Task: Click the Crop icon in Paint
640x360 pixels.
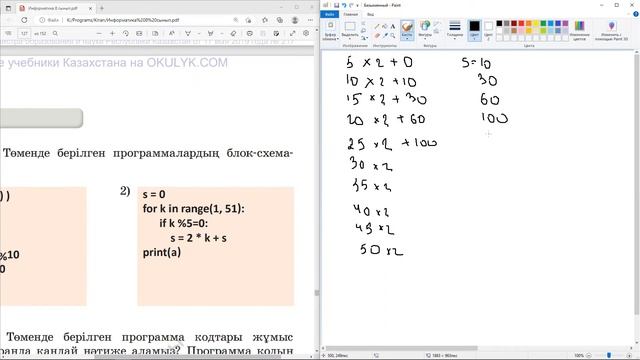Action: pyautogui.click(x=364, y=24)
